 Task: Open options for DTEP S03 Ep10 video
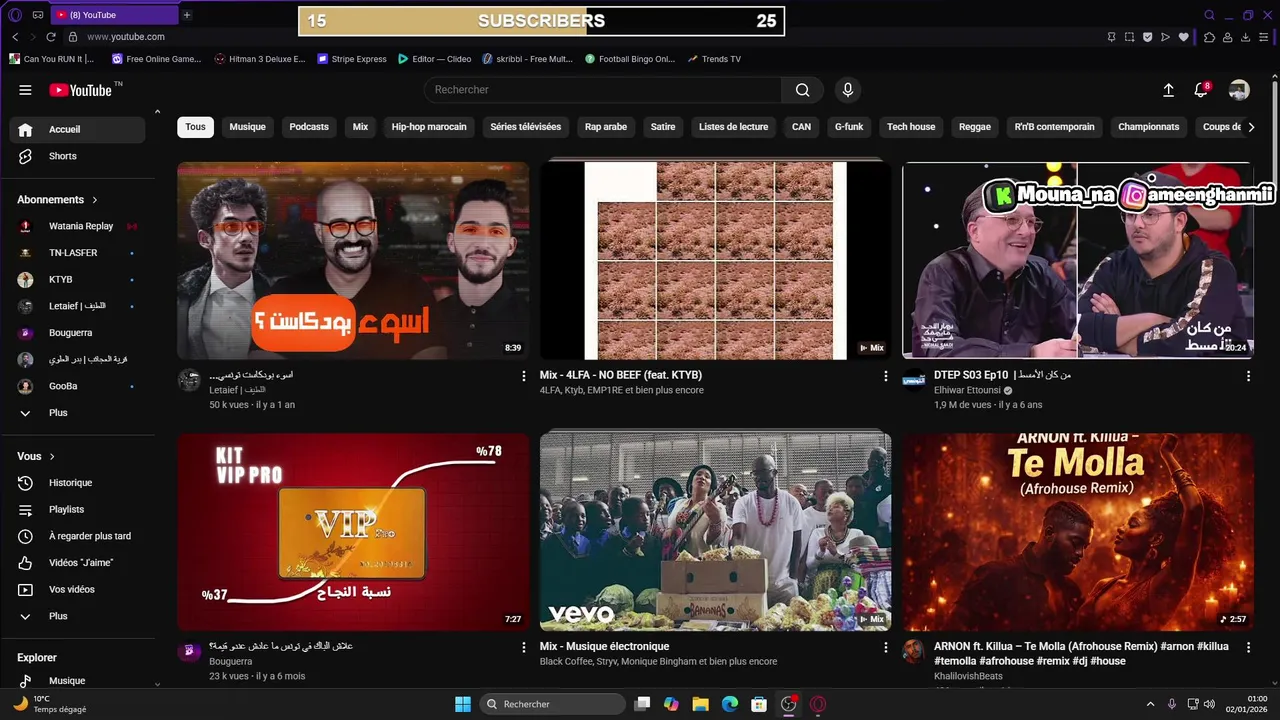pyautogui.click(x=1248, y=376)
